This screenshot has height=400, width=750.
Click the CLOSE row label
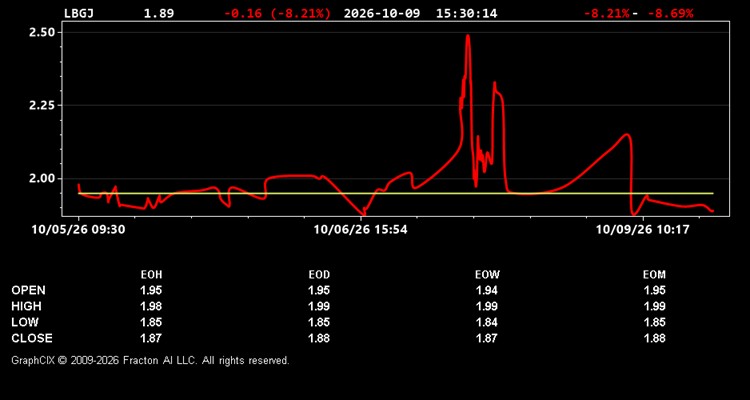point(32,338)
